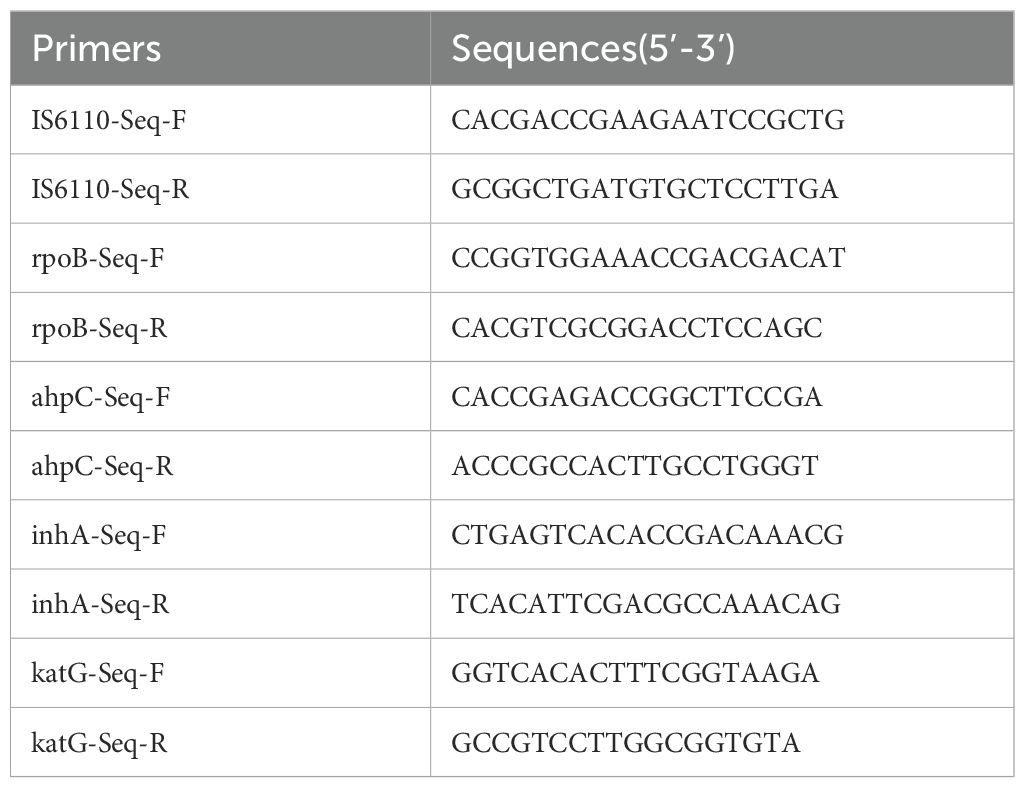Select the katG-Seq-F primer cell
Image resolution: width=1025 pixels, height=788 pixels.
coord(220,673)
